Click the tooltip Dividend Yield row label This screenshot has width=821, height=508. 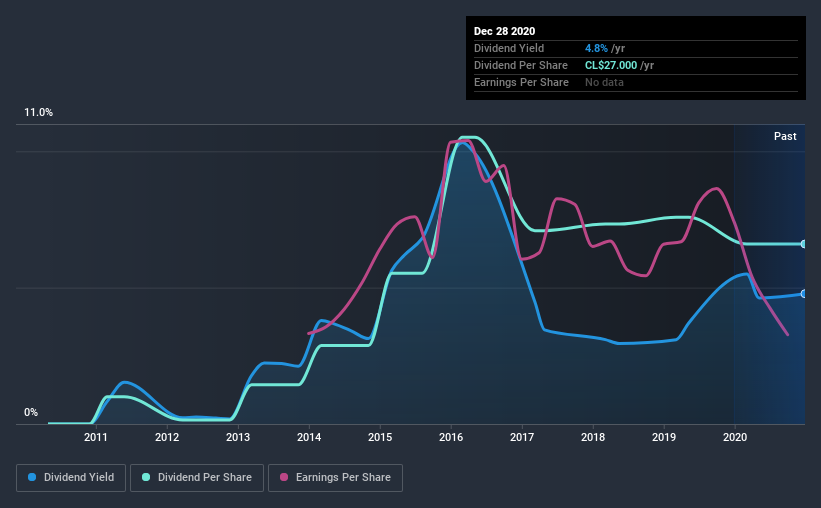[509, 48]
